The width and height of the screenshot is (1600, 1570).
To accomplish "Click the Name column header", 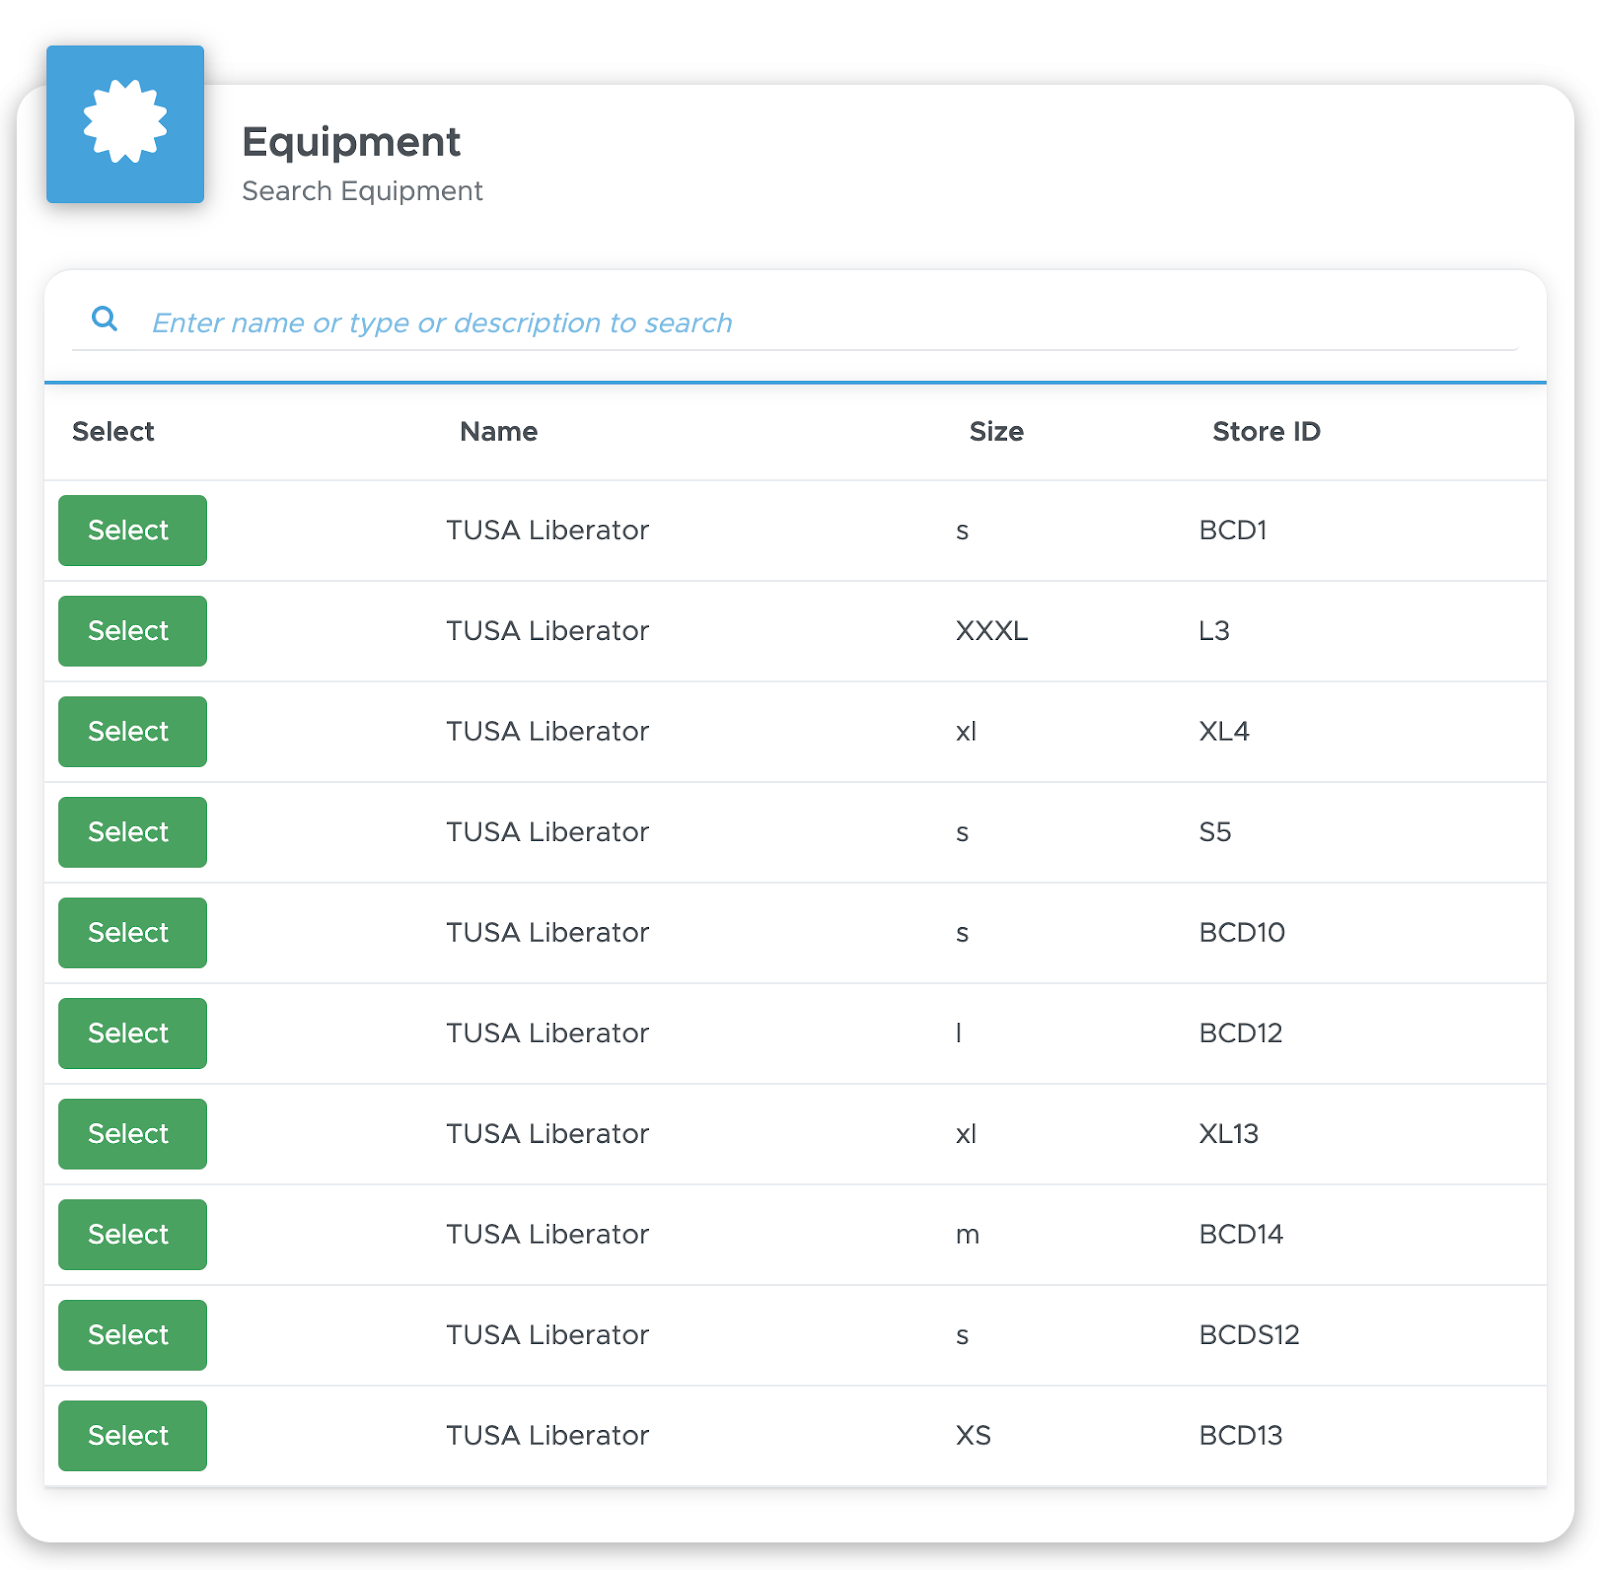I will [x=498, y=431].
